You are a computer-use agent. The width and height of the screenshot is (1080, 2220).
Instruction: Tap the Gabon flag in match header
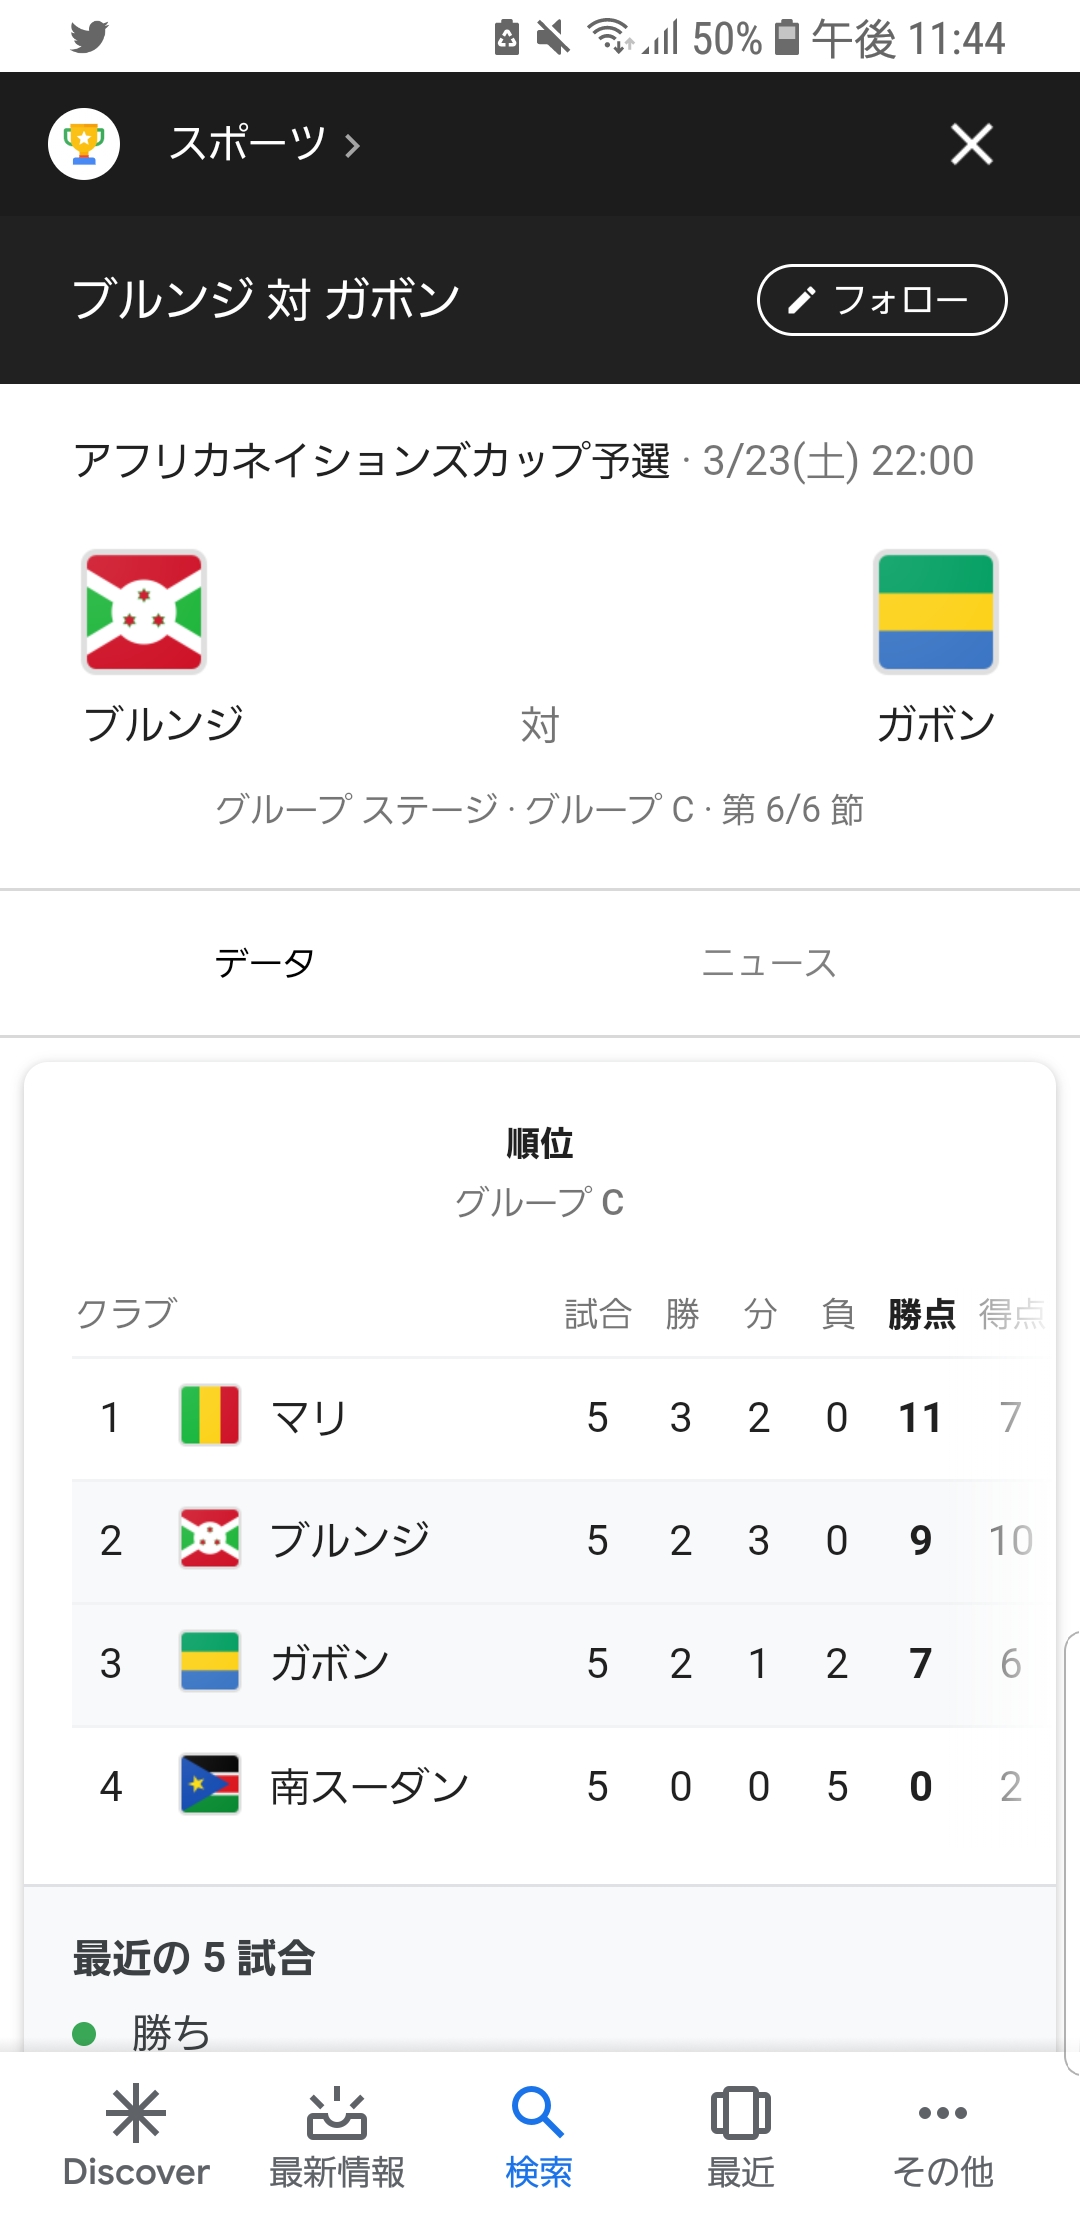click(936, 611)
